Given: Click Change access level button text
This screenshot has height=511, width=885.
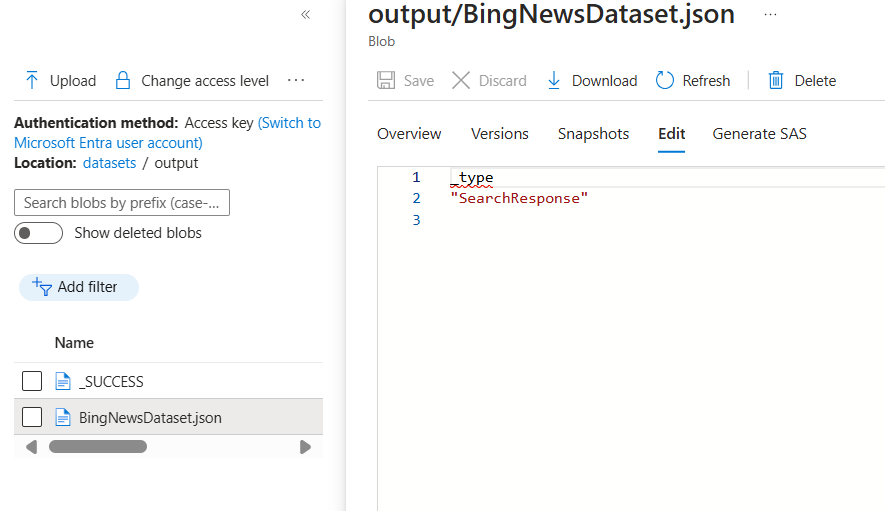Looking at the screenshot, I should point(205,81).
